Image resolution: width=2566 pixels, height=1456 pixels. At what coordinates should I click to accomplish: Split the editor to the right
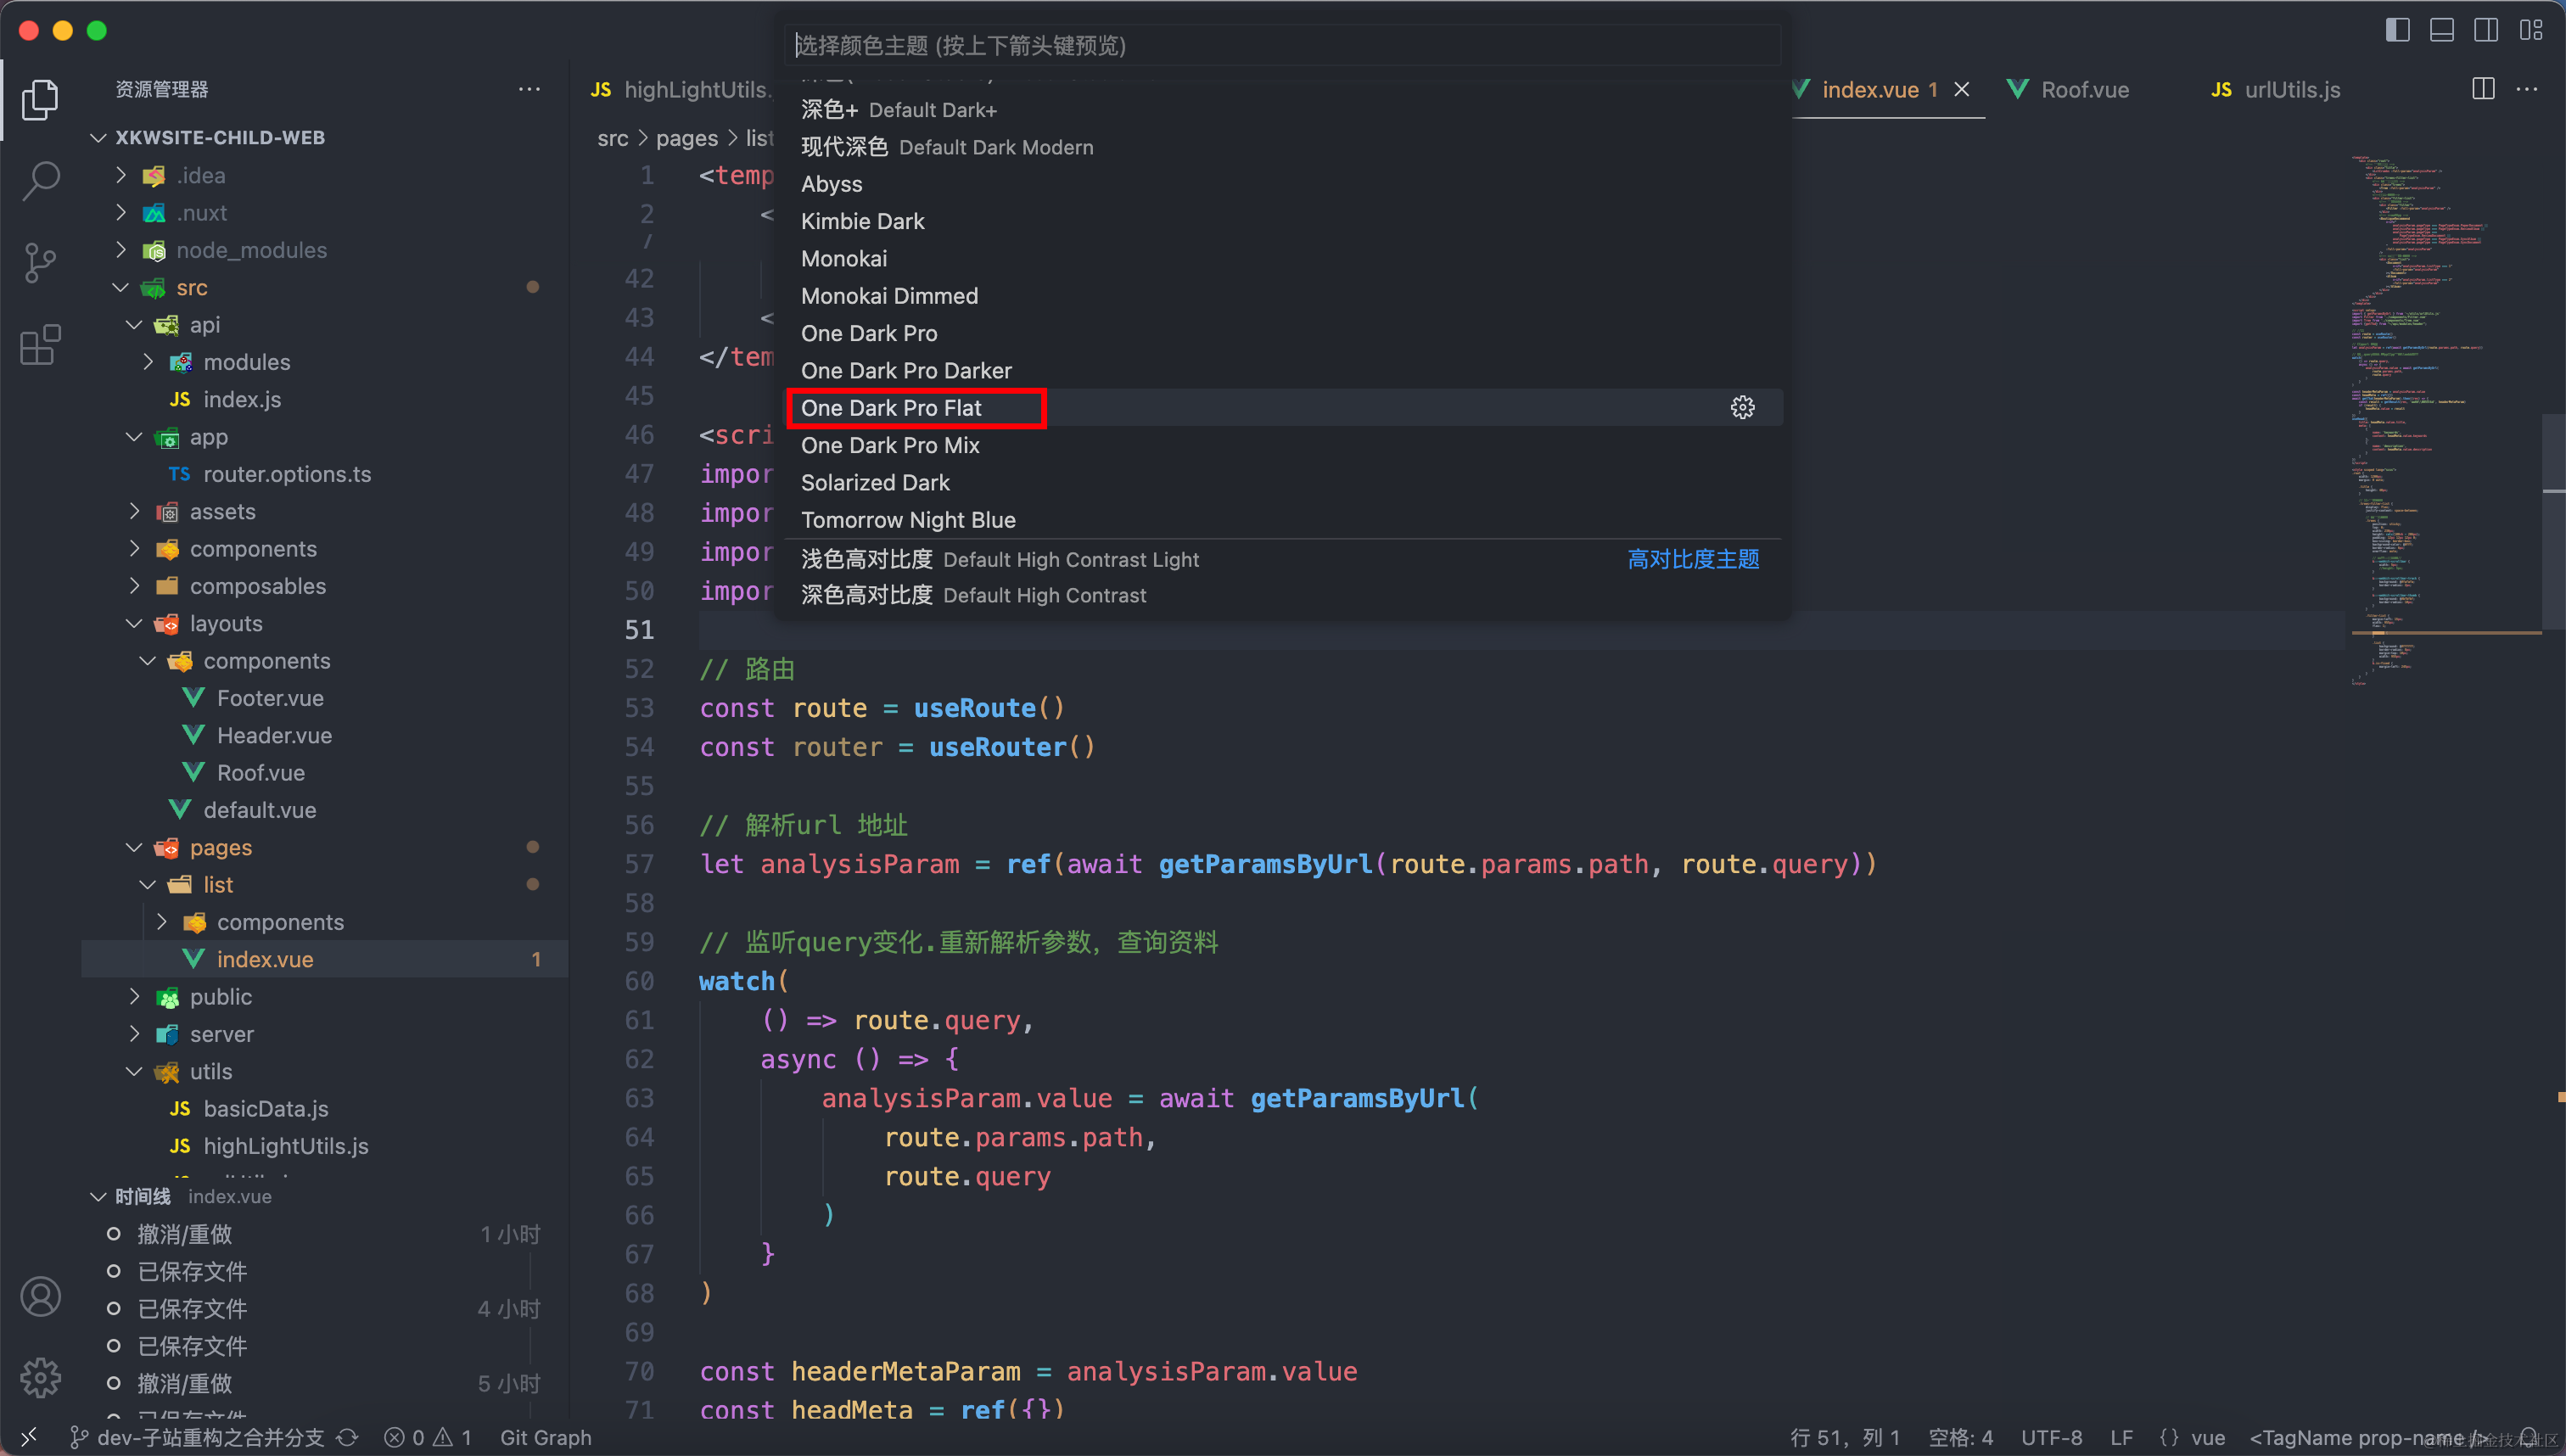(x=2483, y=89)
